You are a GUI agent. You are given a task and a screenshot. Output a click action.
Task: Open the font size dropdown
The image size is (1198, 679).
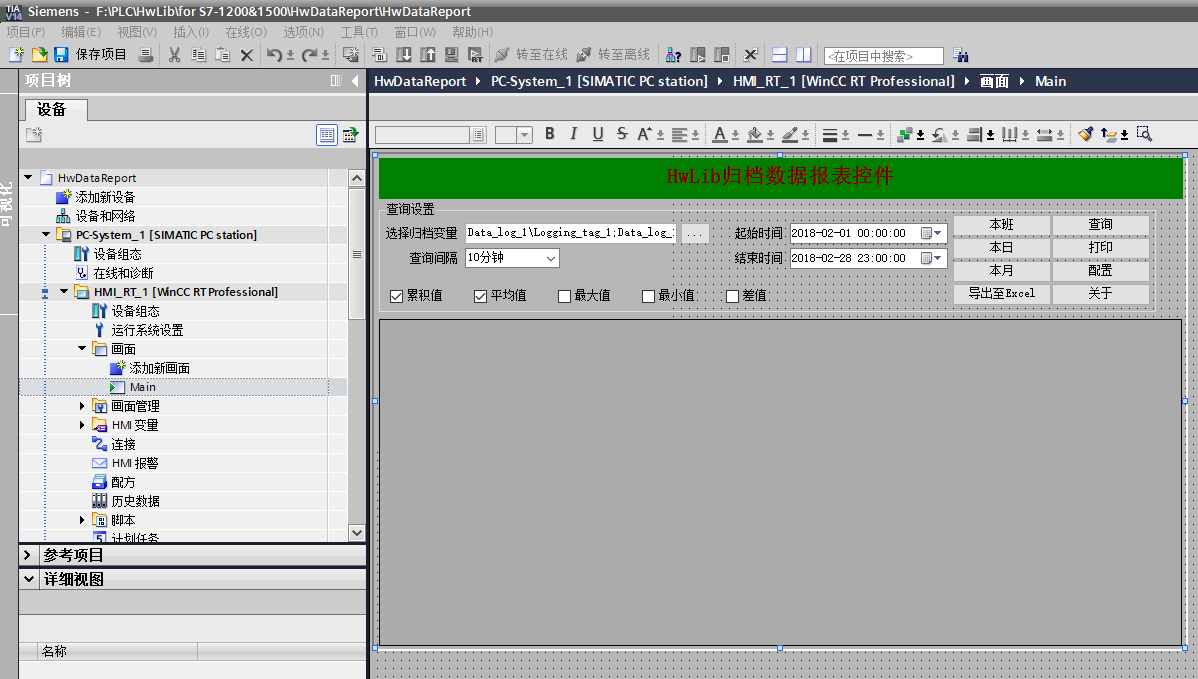[524, 135]
